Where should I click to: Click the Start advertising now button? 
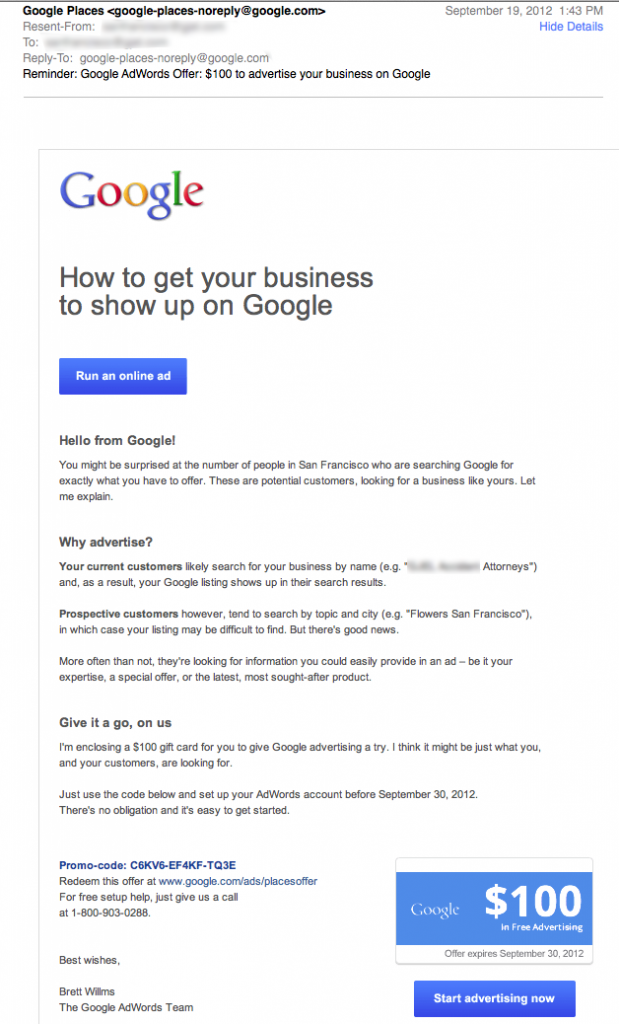(494, 999)
